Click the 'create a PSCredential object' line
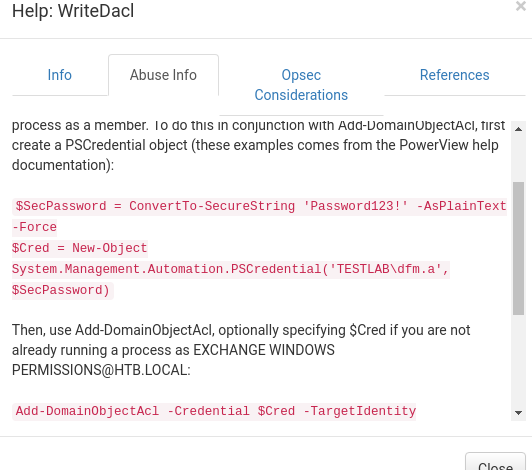The width and height of the screenshot is (532, 470). click(x=255, y=145)
